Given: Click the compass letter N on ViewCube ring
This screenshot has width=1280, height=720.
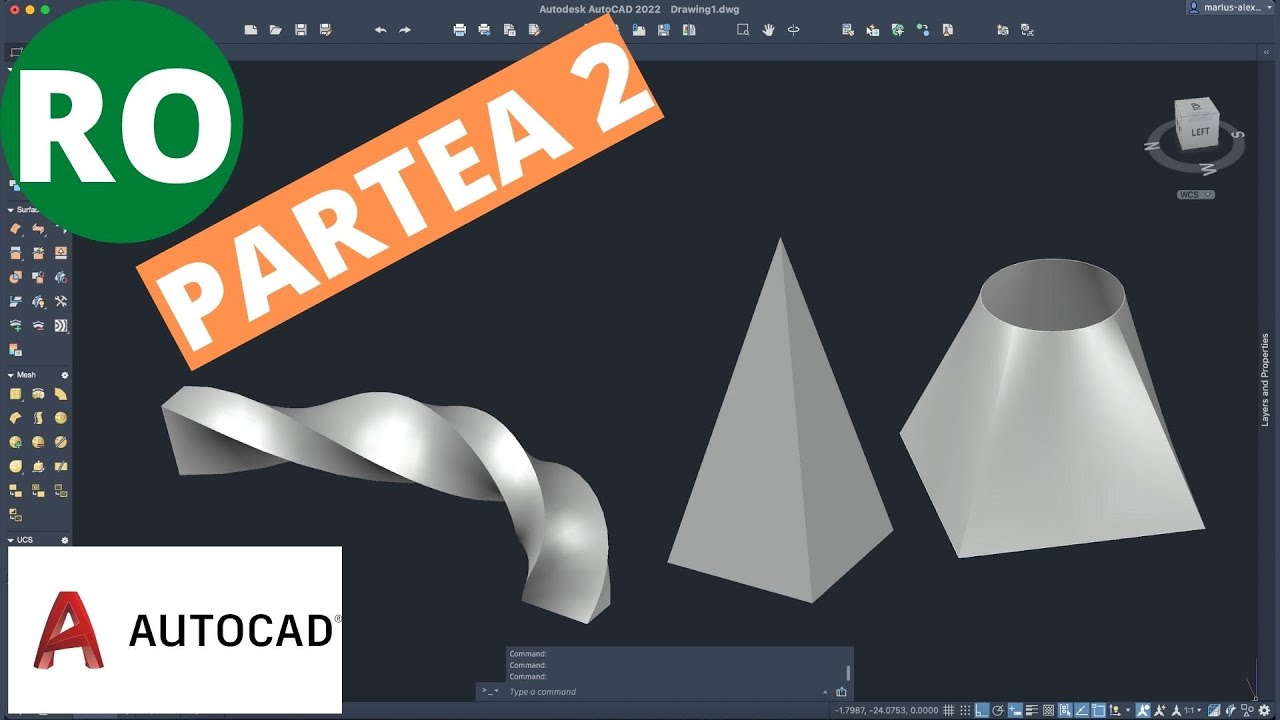Looking at the screenshot, I should point(1153,146).
